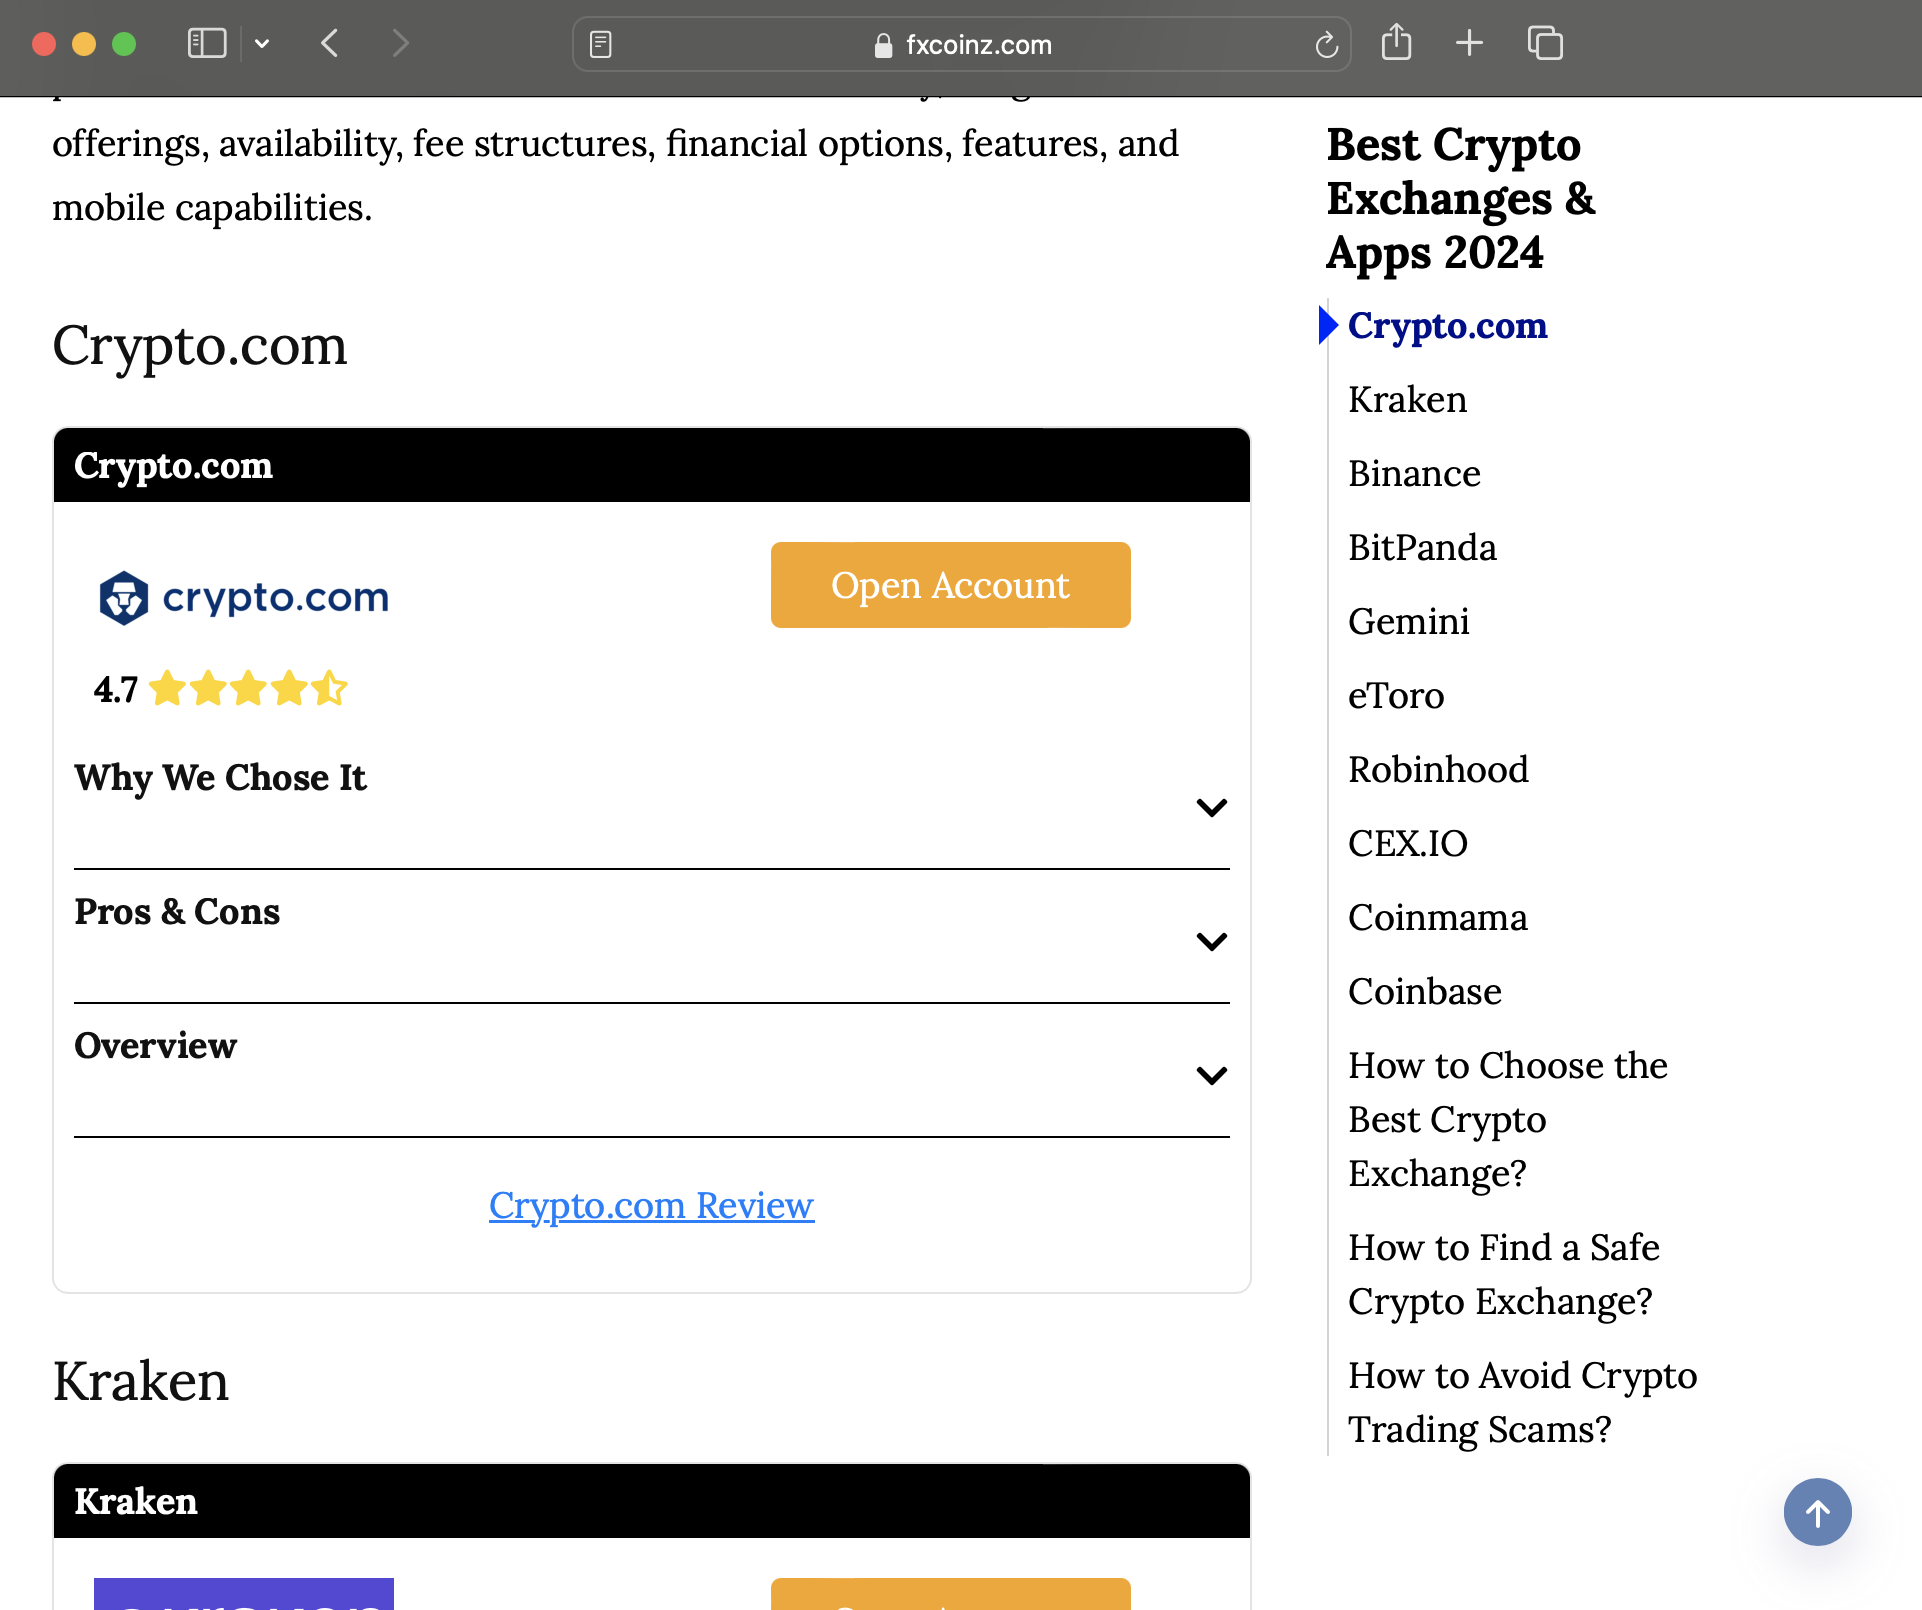The width and height of the screenshot is (1922, 1610).
Task: Click the 4.7 star rating icons
Action: click(x=248, y=689)
